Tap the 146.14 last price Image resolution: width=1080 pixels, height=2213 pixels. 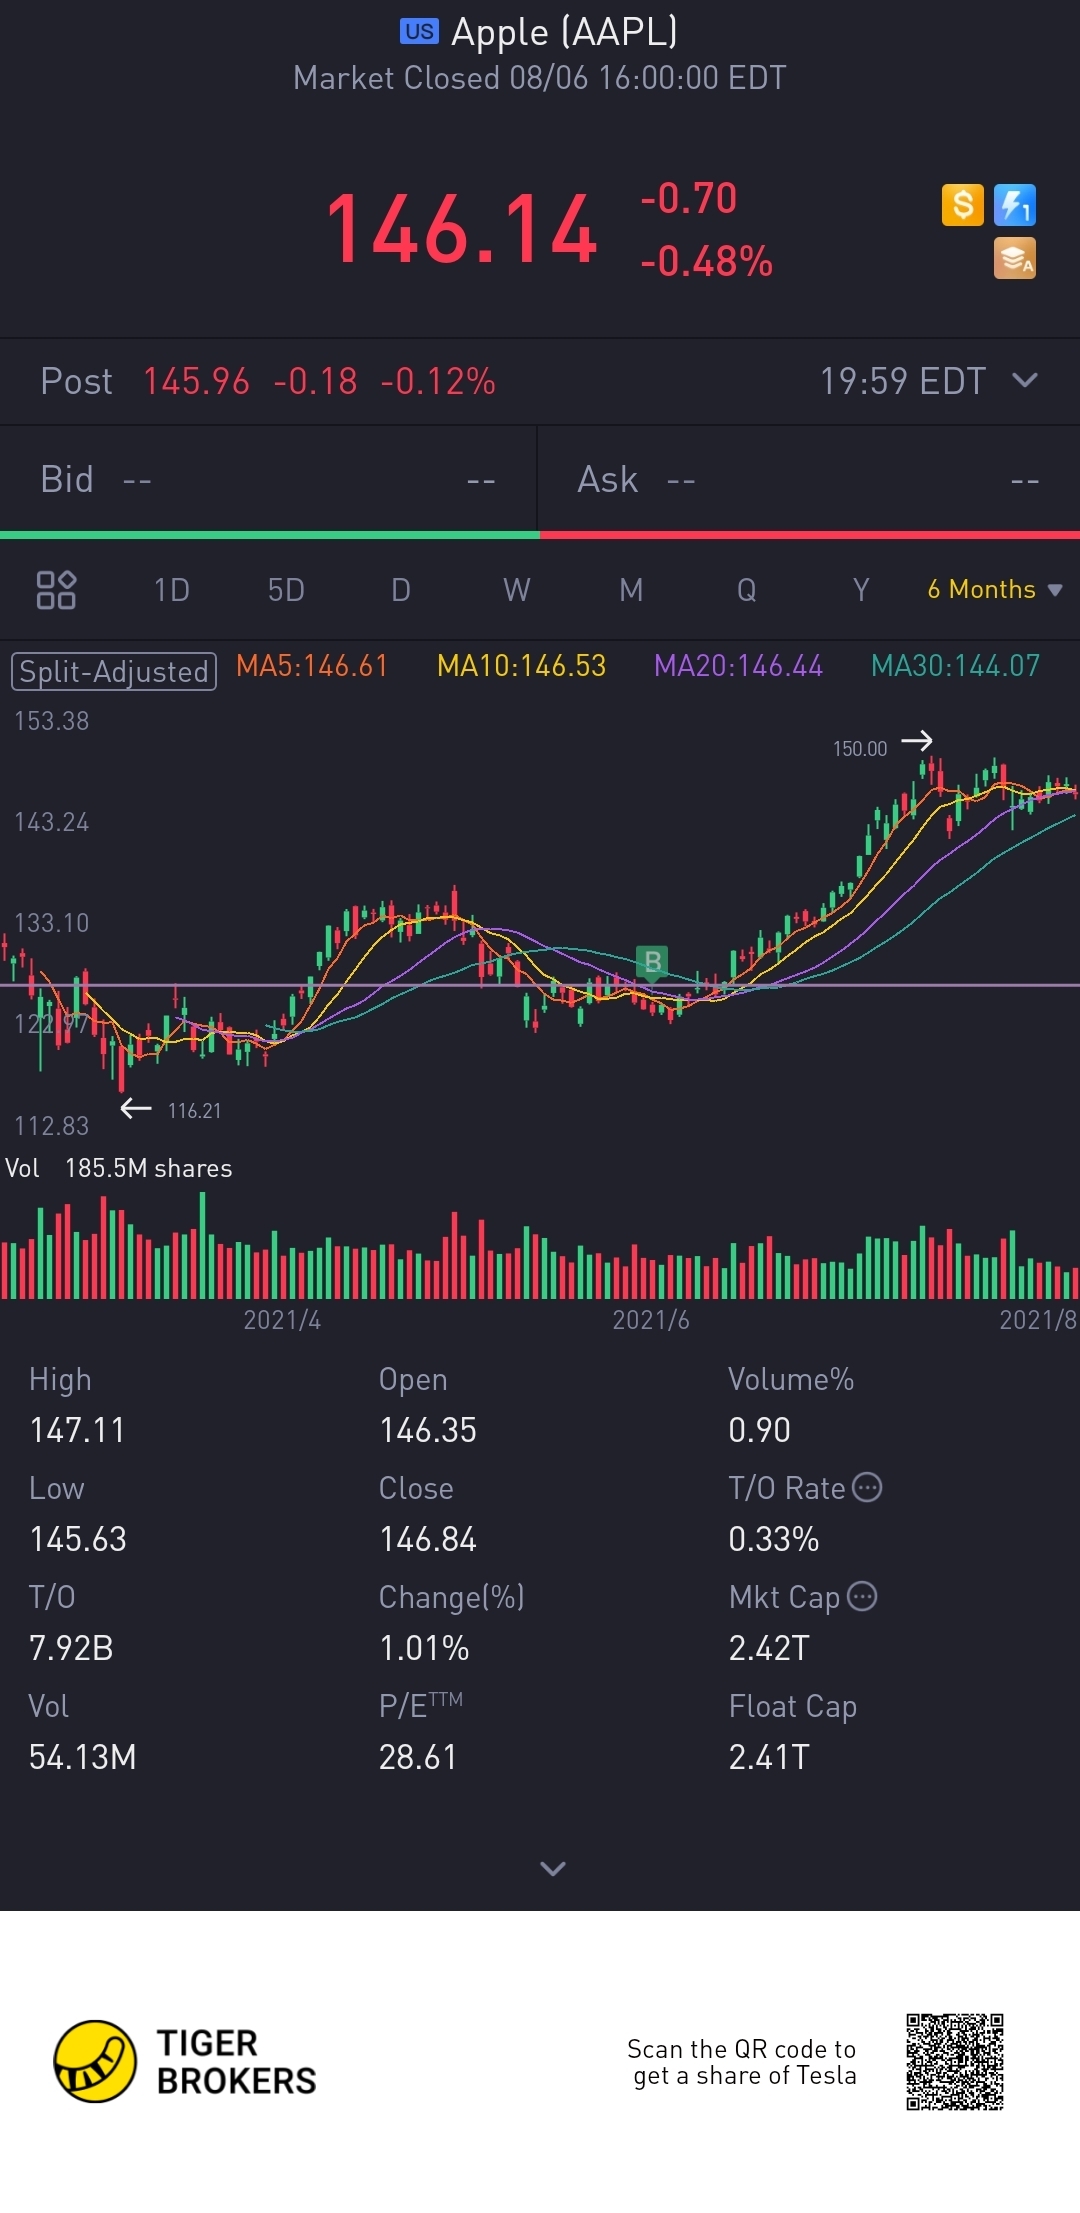point(462,230)
